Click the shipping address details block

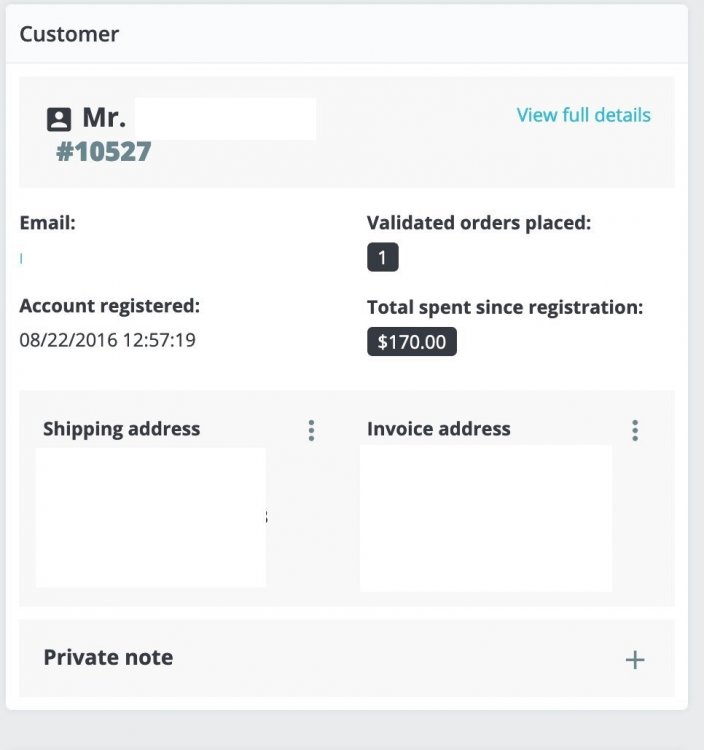[x=151, y=517]
